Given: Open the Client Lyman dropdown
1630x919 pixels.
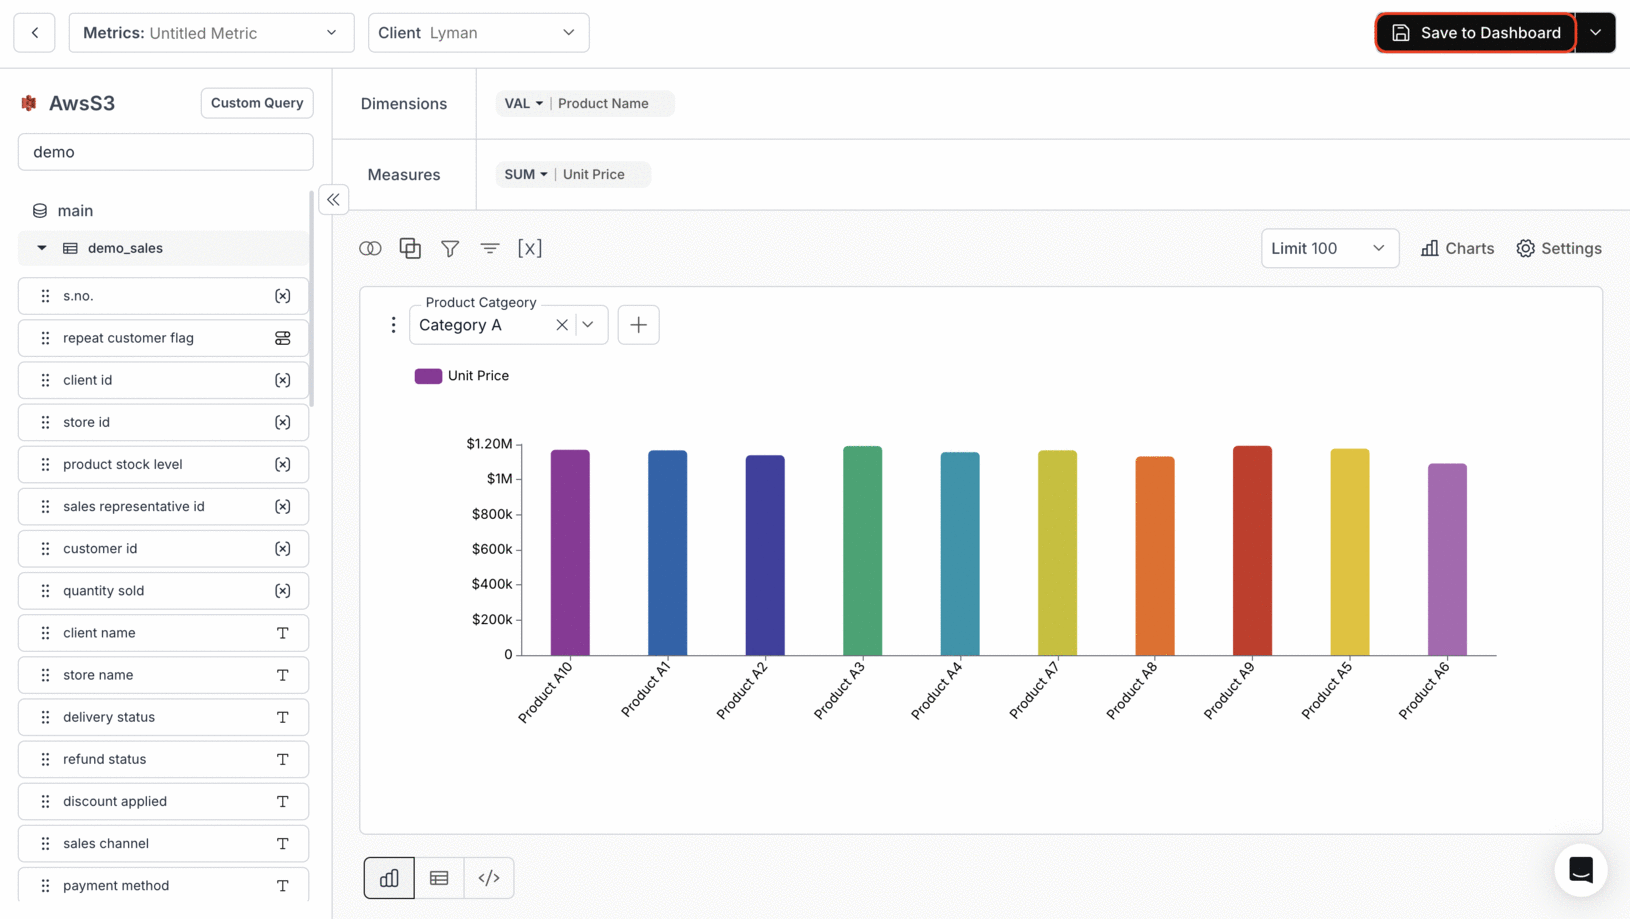Looking at the screenshot, I should (478, 33).
